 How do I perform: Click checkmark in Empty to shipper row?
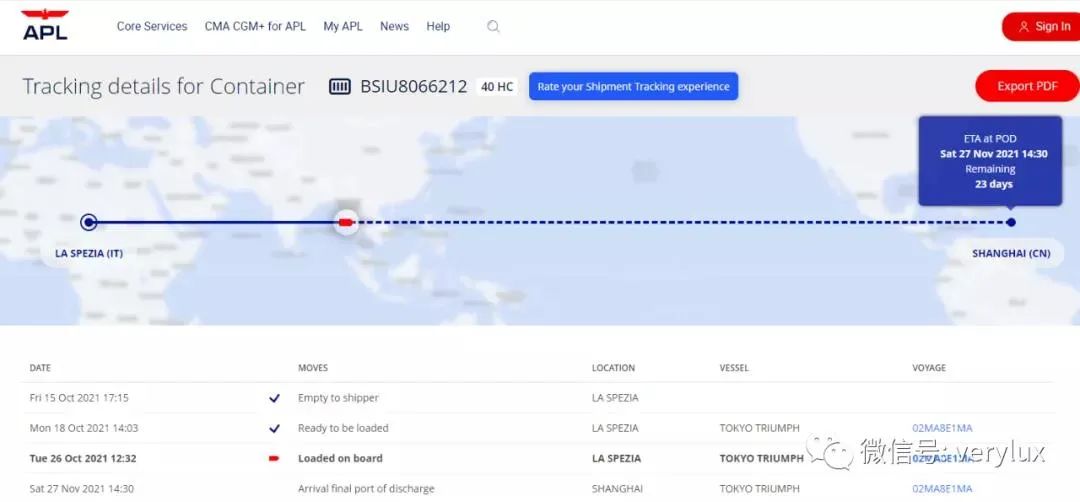pyautogui.click(x=275, y=398)
